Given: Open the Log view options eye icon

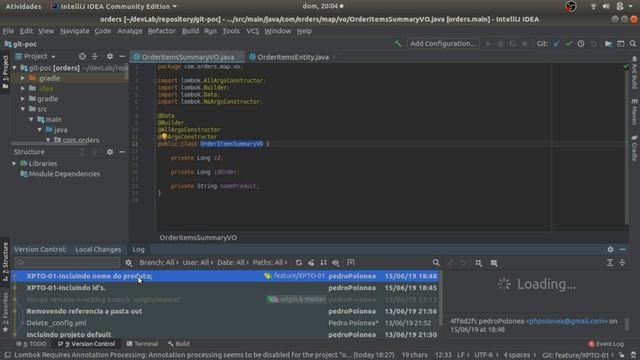Looking at the screenshot, I should pos(336,263).
